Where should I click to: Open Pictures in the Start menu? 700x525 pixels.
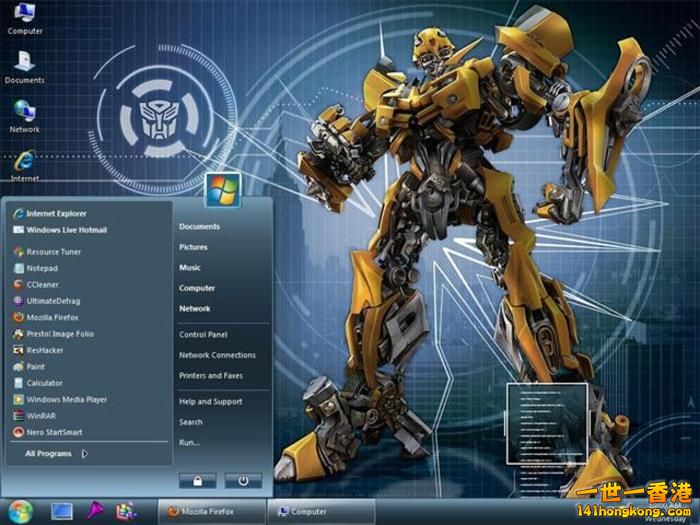point(193,247)
